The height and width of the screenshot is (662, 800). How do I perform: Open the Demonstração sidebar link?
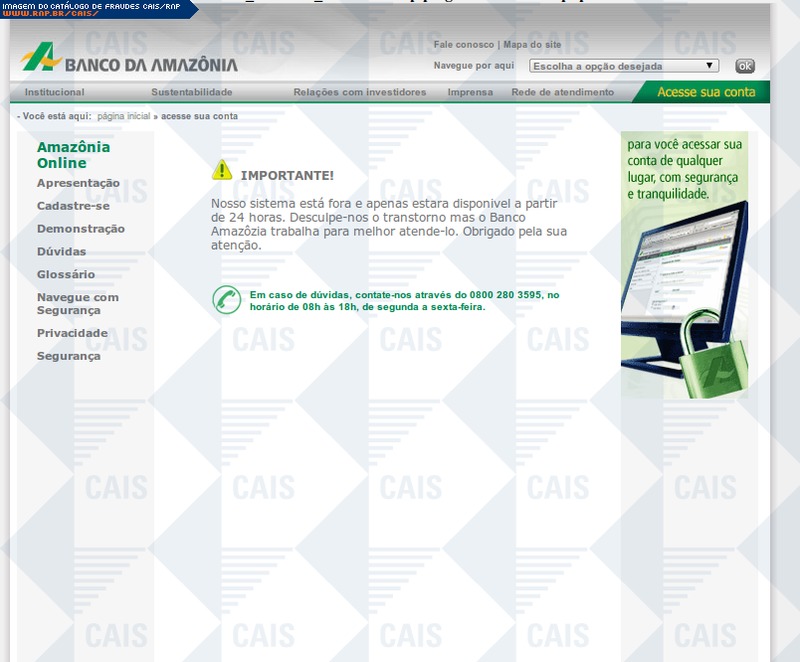click(x=81, y=229)
